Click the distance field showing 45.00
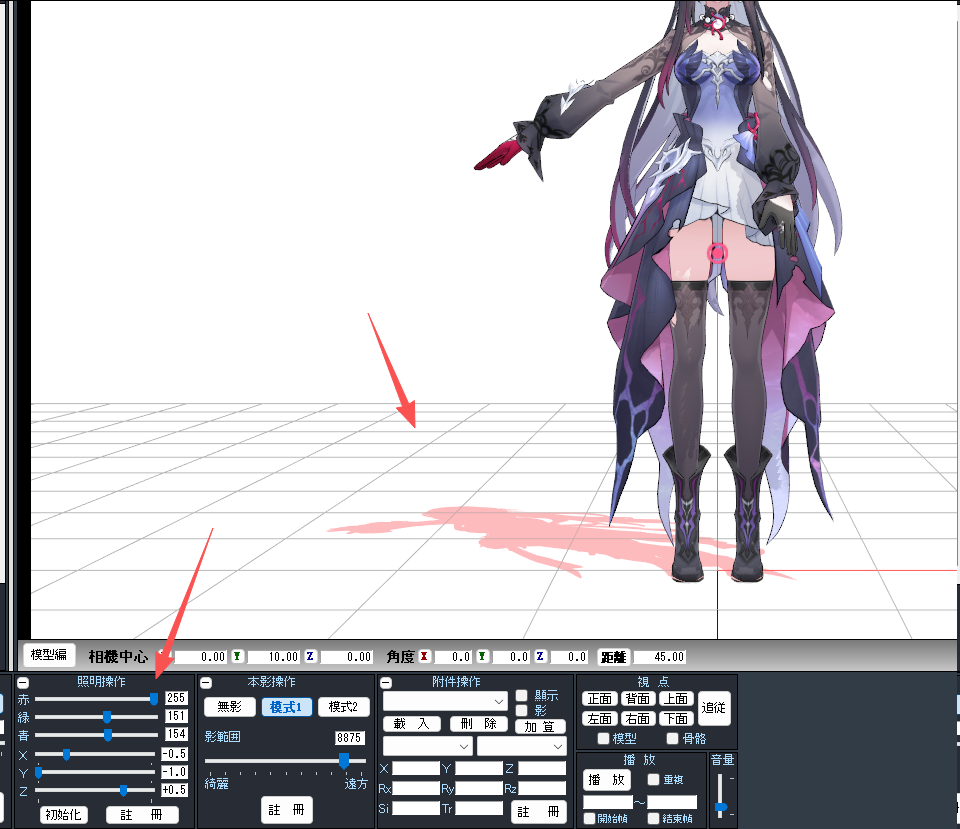960x829 pixels. click(x=659, y=657)
